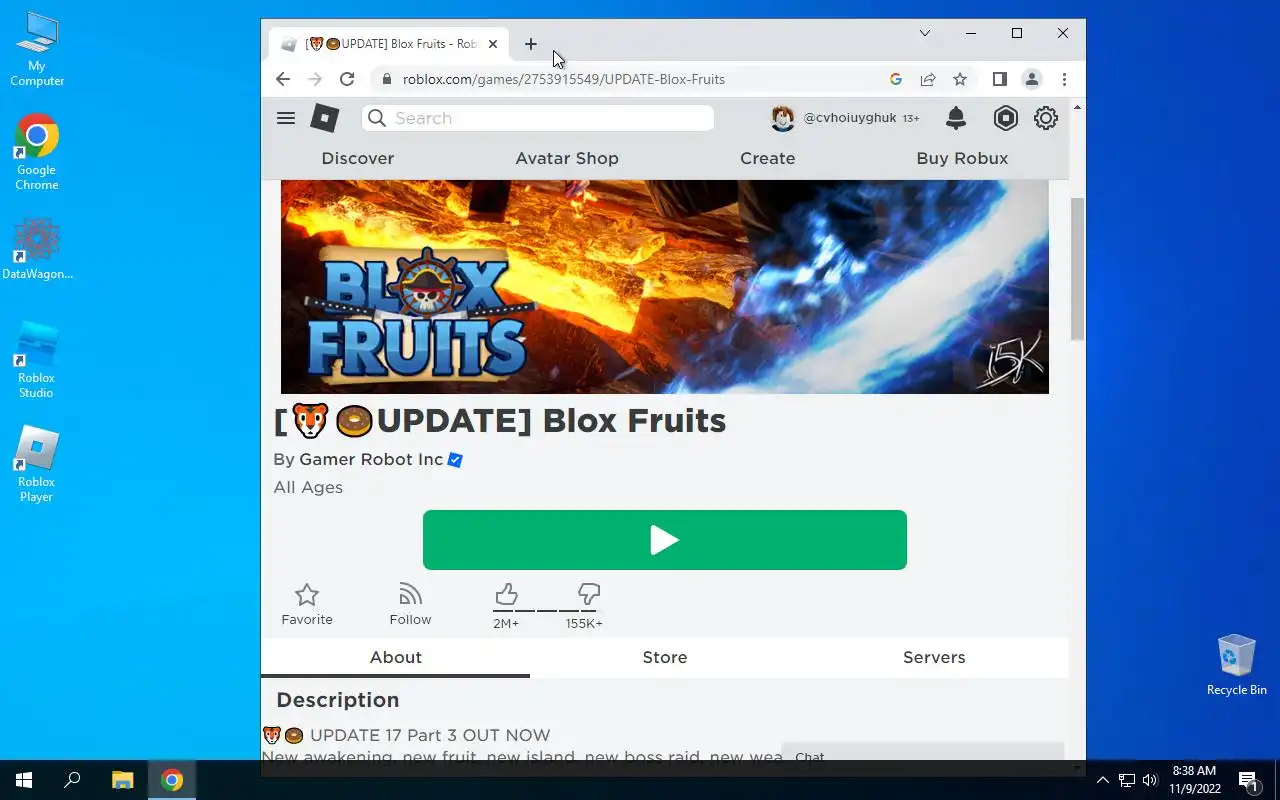
Task: Open Roblox settings gear icon
Action: pos(1046,118)
